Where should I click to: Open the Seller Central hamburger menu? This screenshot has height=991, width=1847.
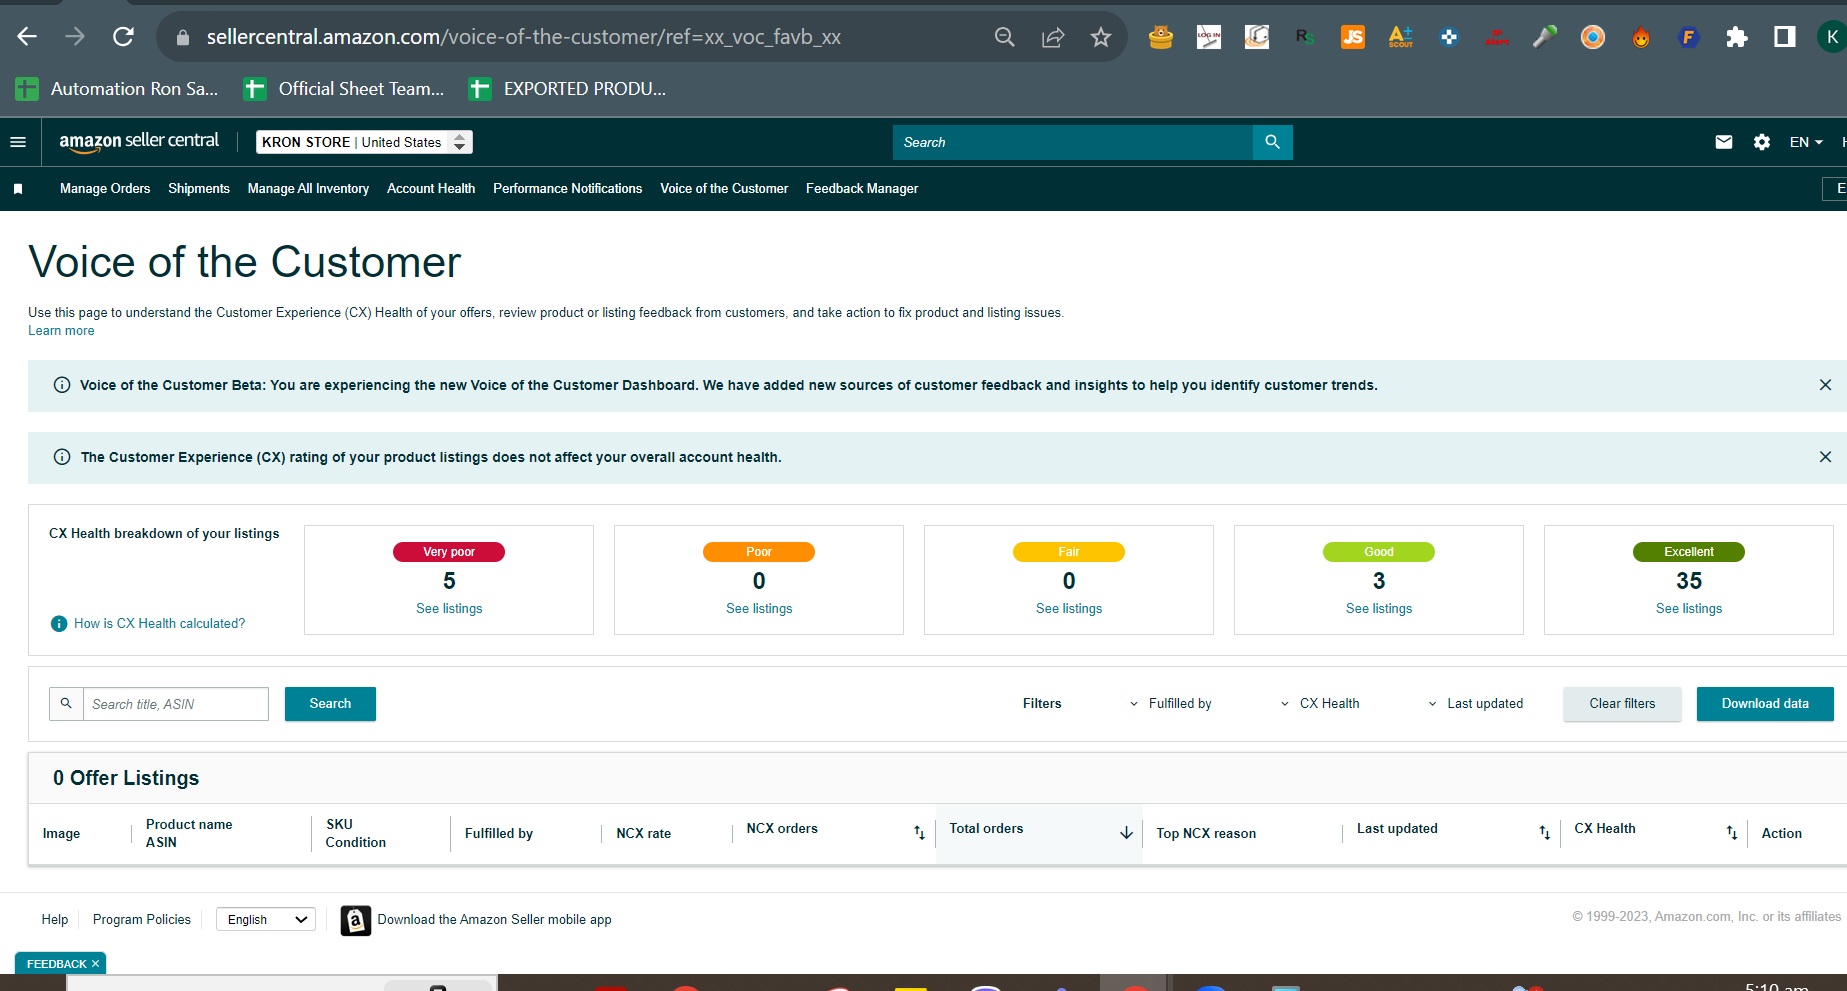18,142
